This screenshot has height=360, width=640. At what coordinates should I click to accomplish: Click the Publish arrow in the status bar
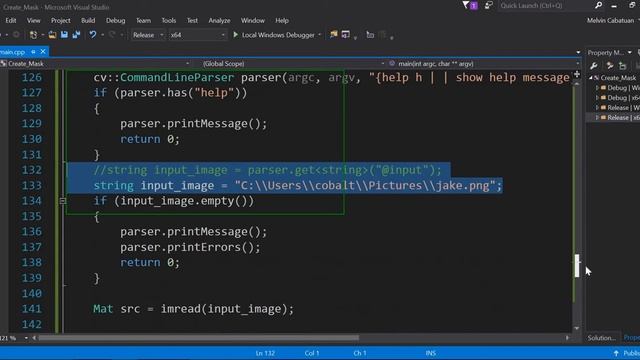pos(616,353)
